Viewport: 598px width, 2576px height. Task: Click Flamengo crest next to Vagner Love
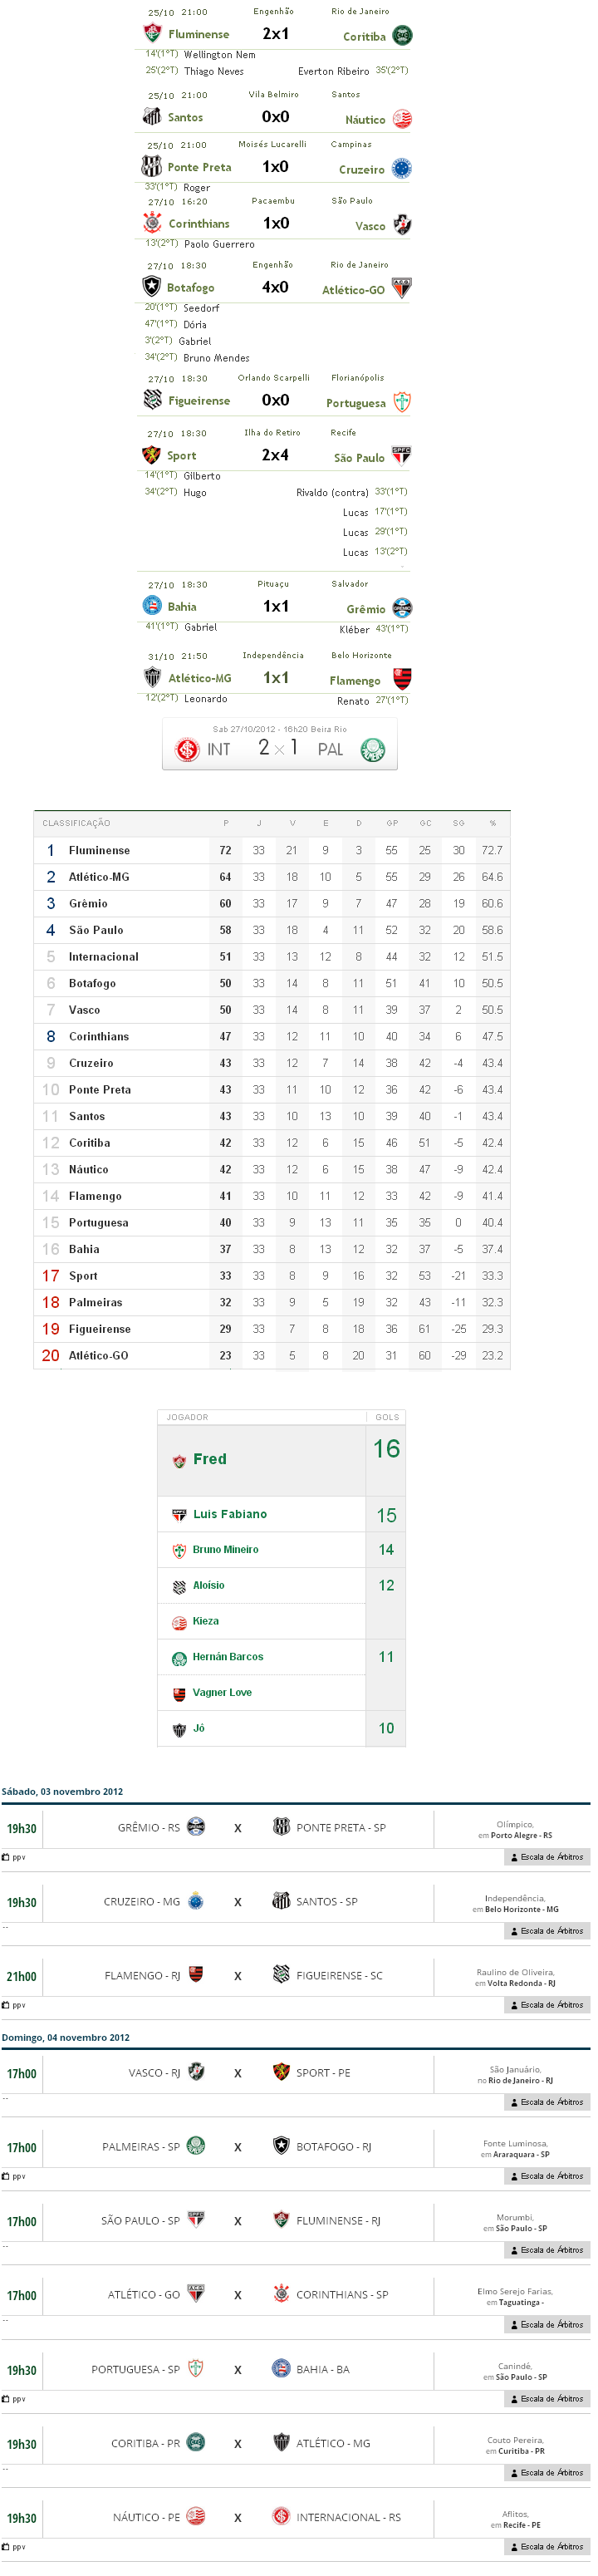(x=179, y=1694)
